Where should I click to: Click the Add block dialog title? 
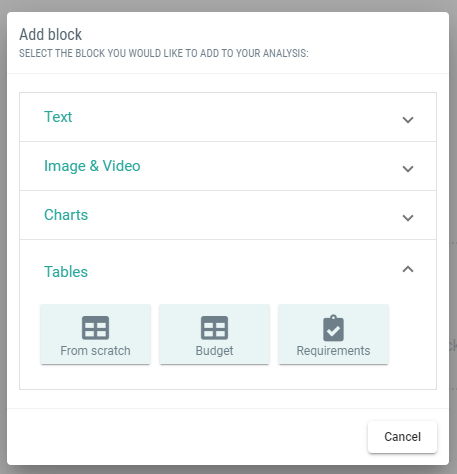tap(50, 34)
